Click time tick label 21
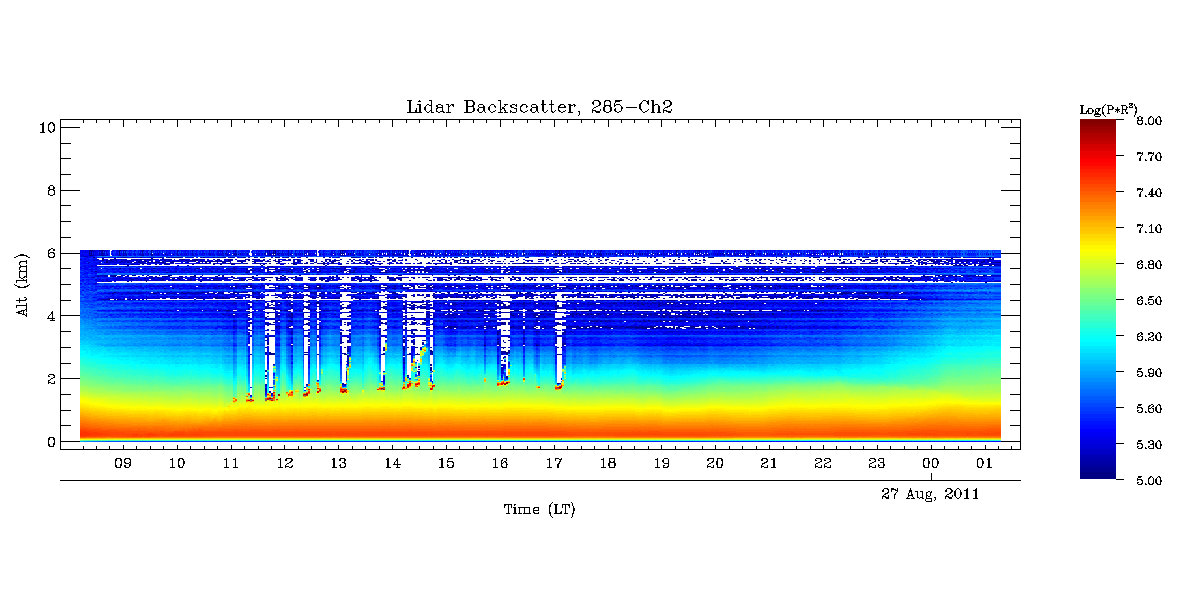This screenshot has width=1200, height=600. [x=769, y=464]
